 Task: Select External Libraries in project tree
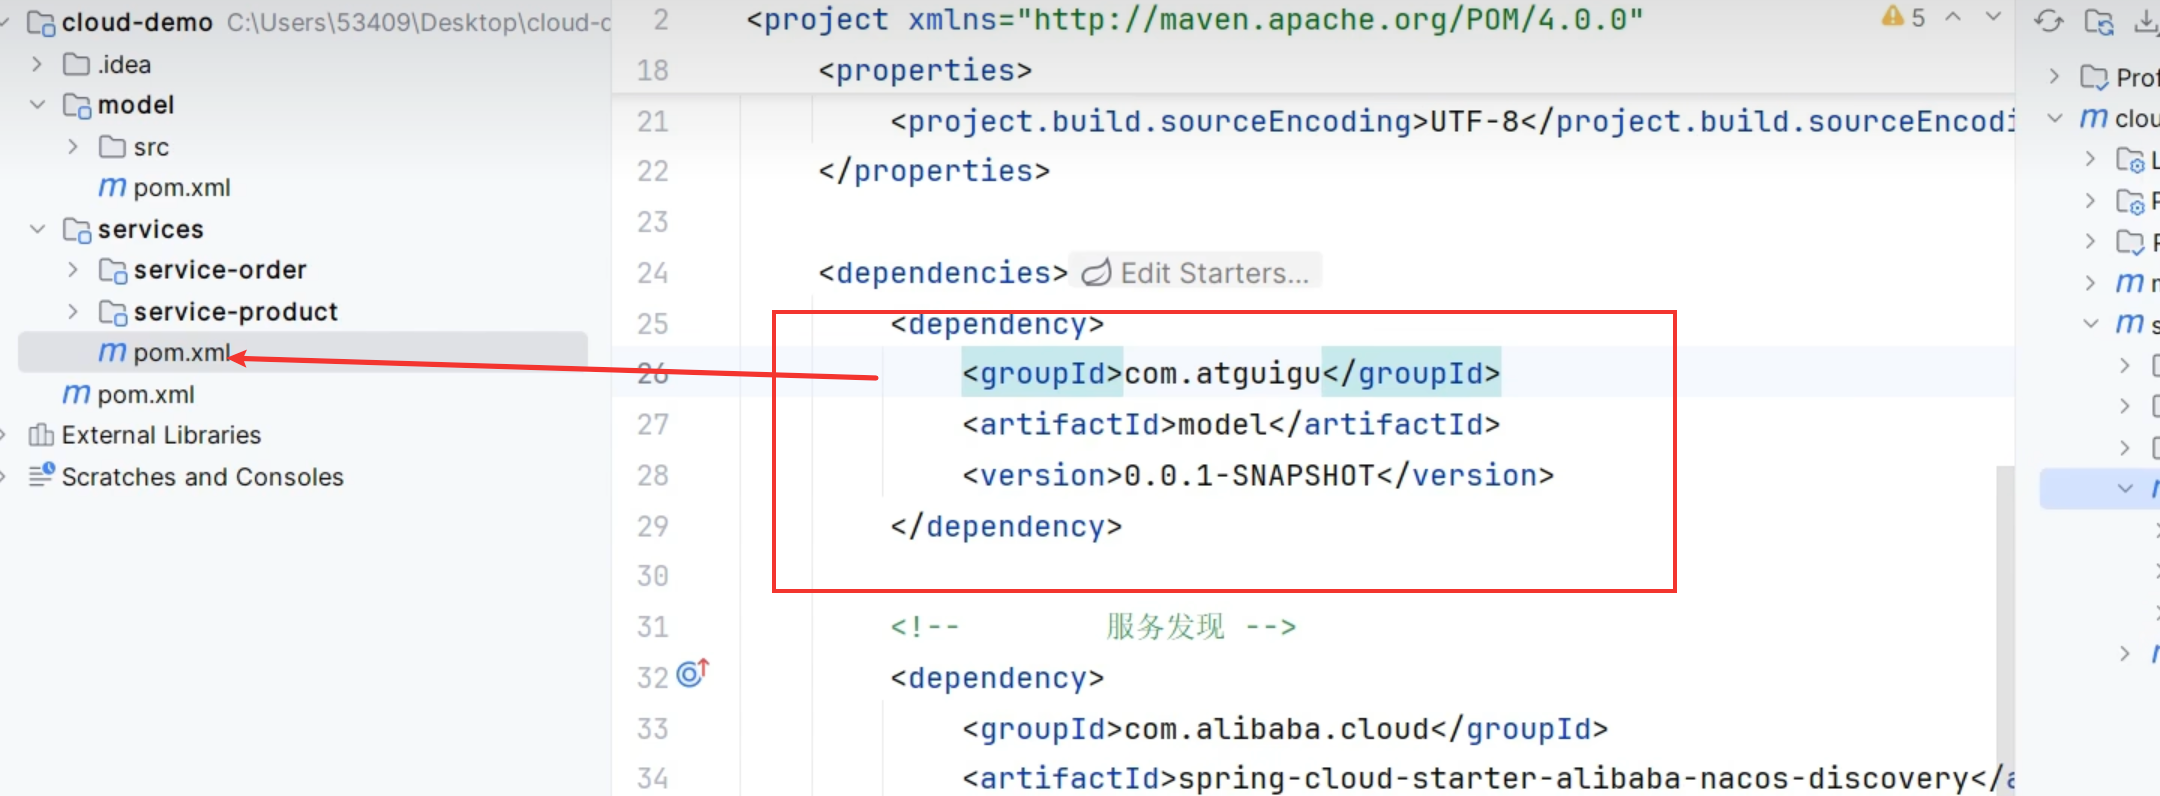(160, 435)
